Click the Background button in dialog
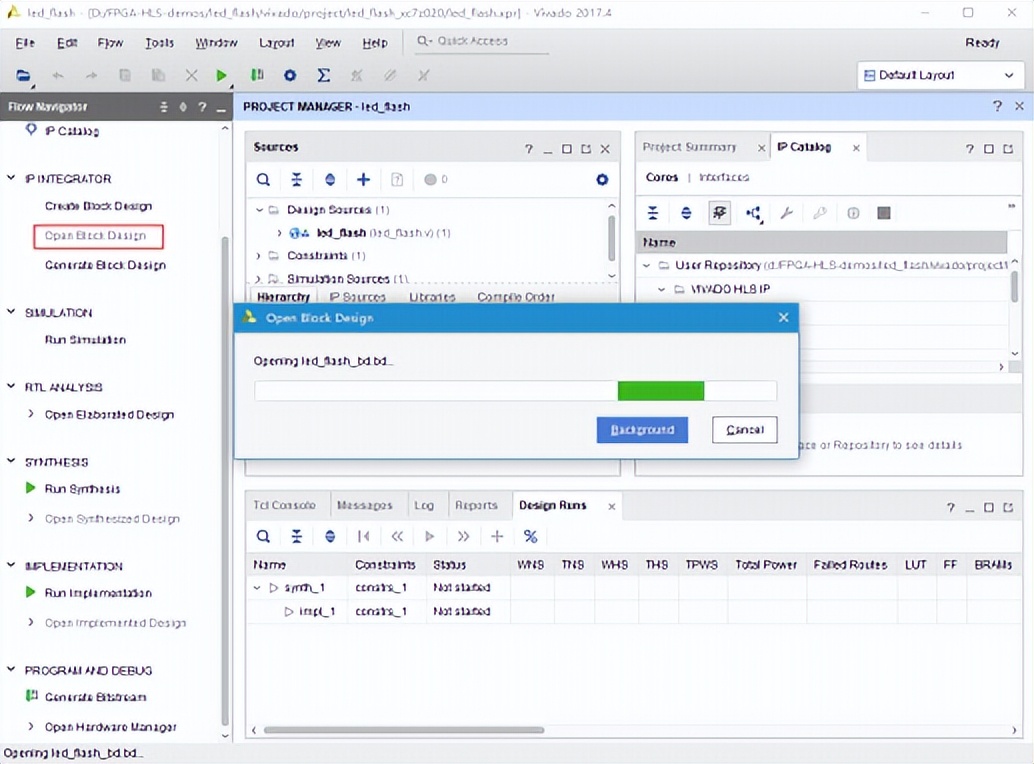The height and width of the screenshot is (764, 1034). click(642, 430)
